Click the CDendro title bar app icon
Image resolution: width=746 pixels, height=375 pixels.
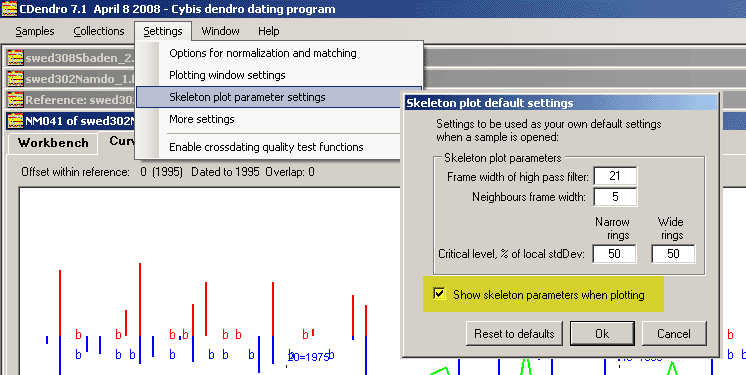[x=9, y=9]
